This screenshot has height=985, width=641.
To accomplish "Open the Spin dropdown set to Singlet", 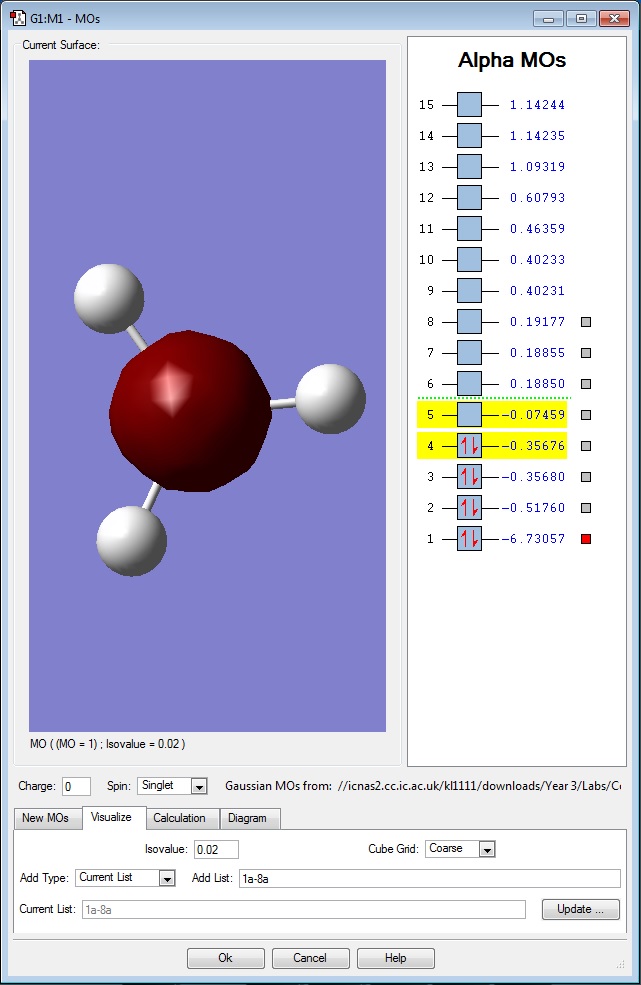I will pos(198,787).
